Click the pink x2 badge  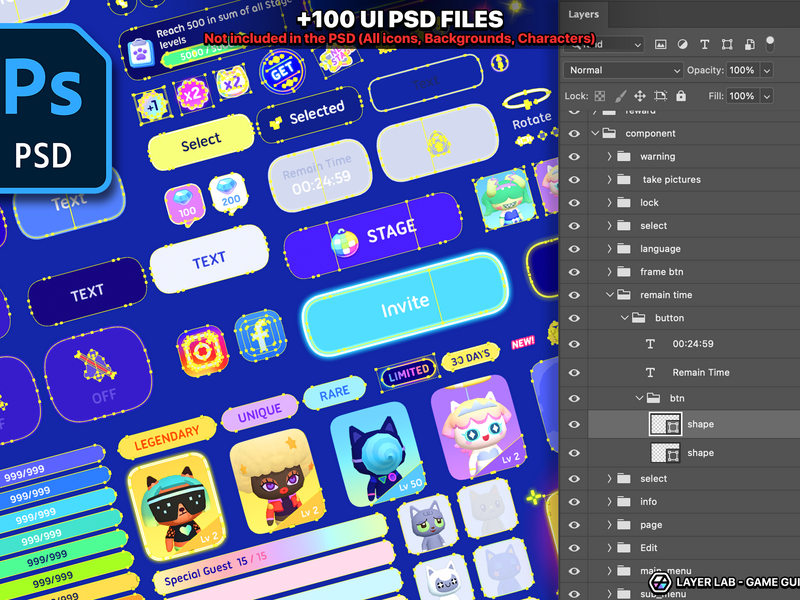tap(193, 94)
